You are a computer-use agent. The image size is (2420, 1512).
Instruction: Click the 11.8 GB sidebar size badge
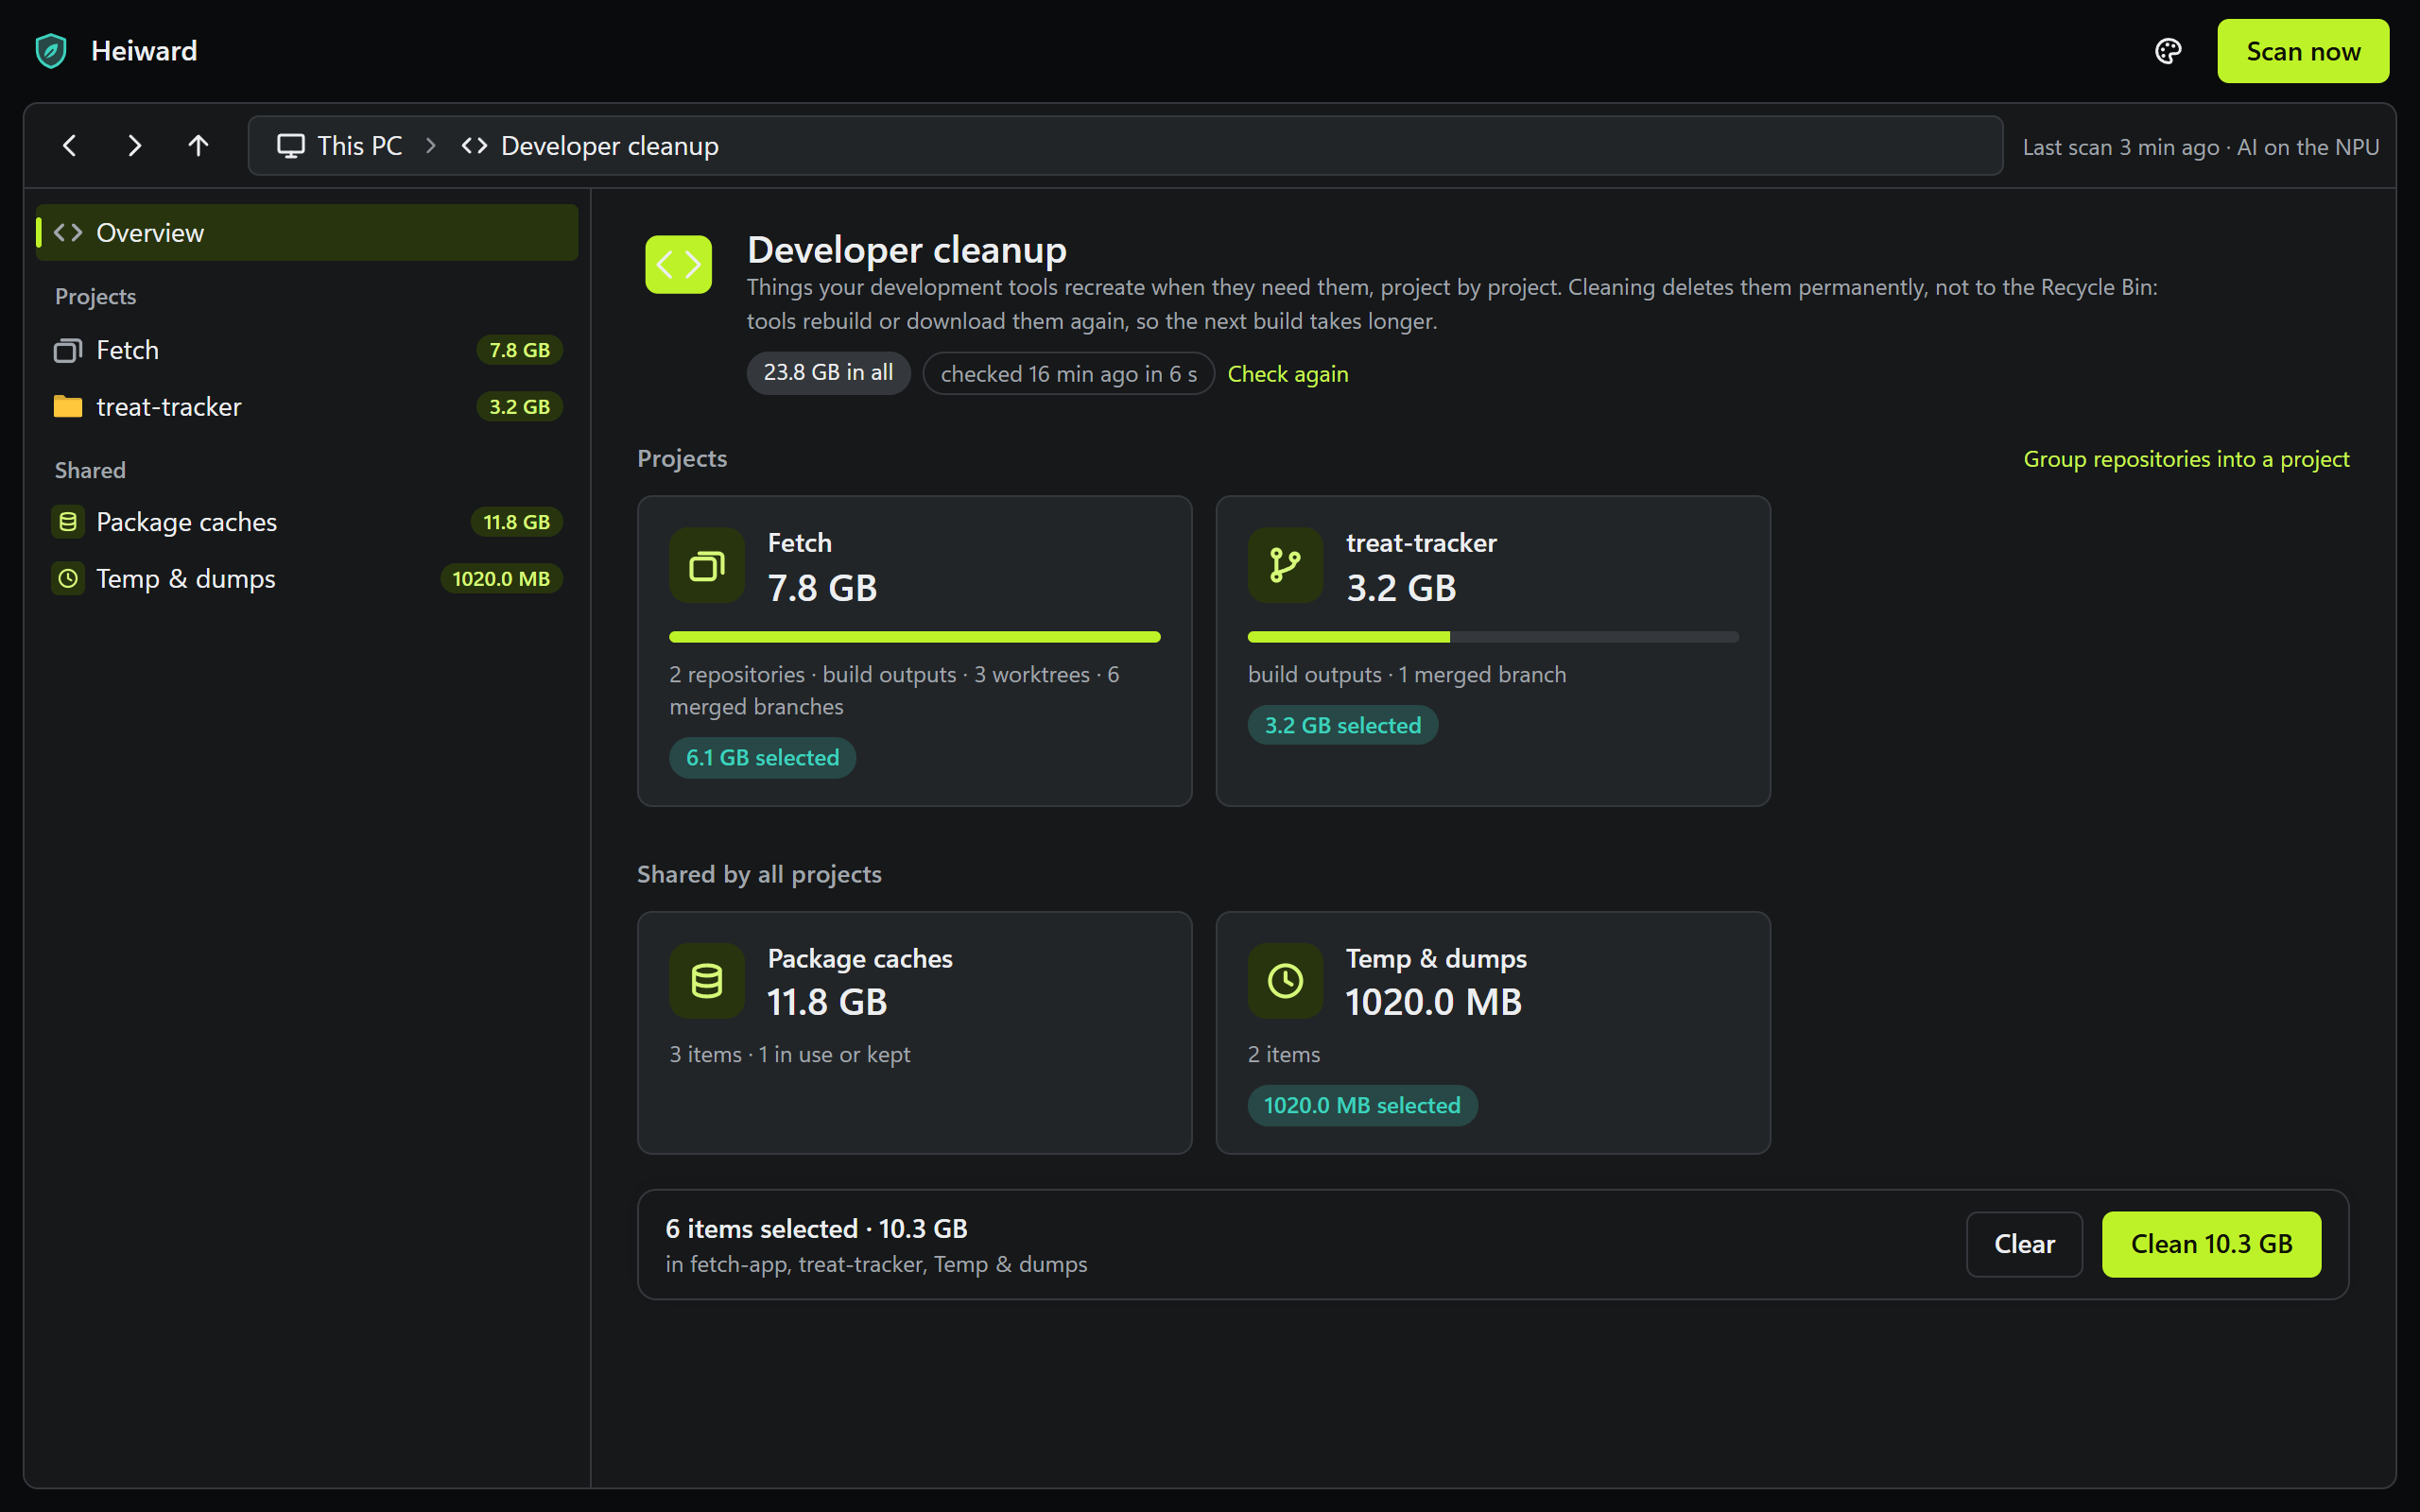pyautogui.click(x=516, y=522)
